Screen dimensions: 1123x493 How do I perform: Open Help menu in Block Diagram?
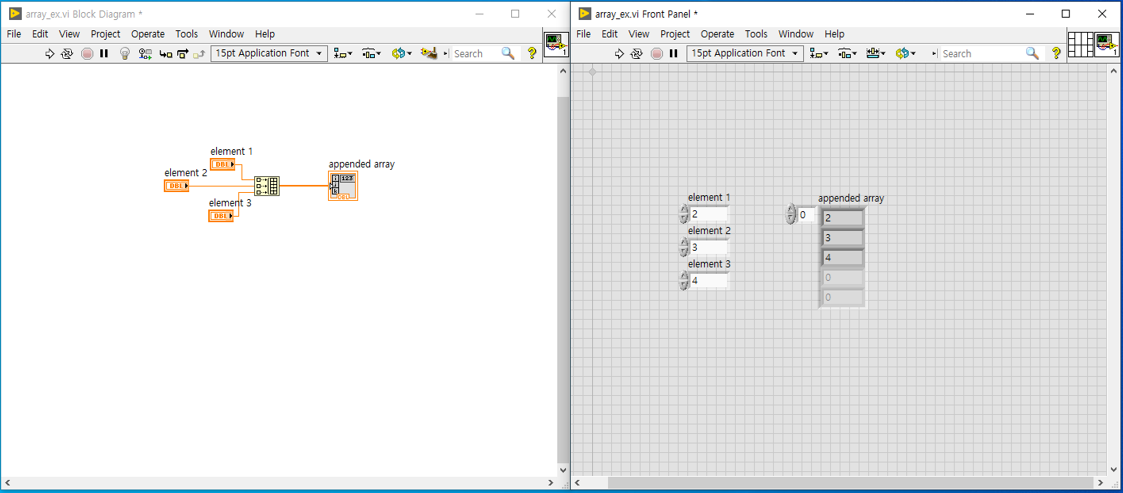click(265, 34)
